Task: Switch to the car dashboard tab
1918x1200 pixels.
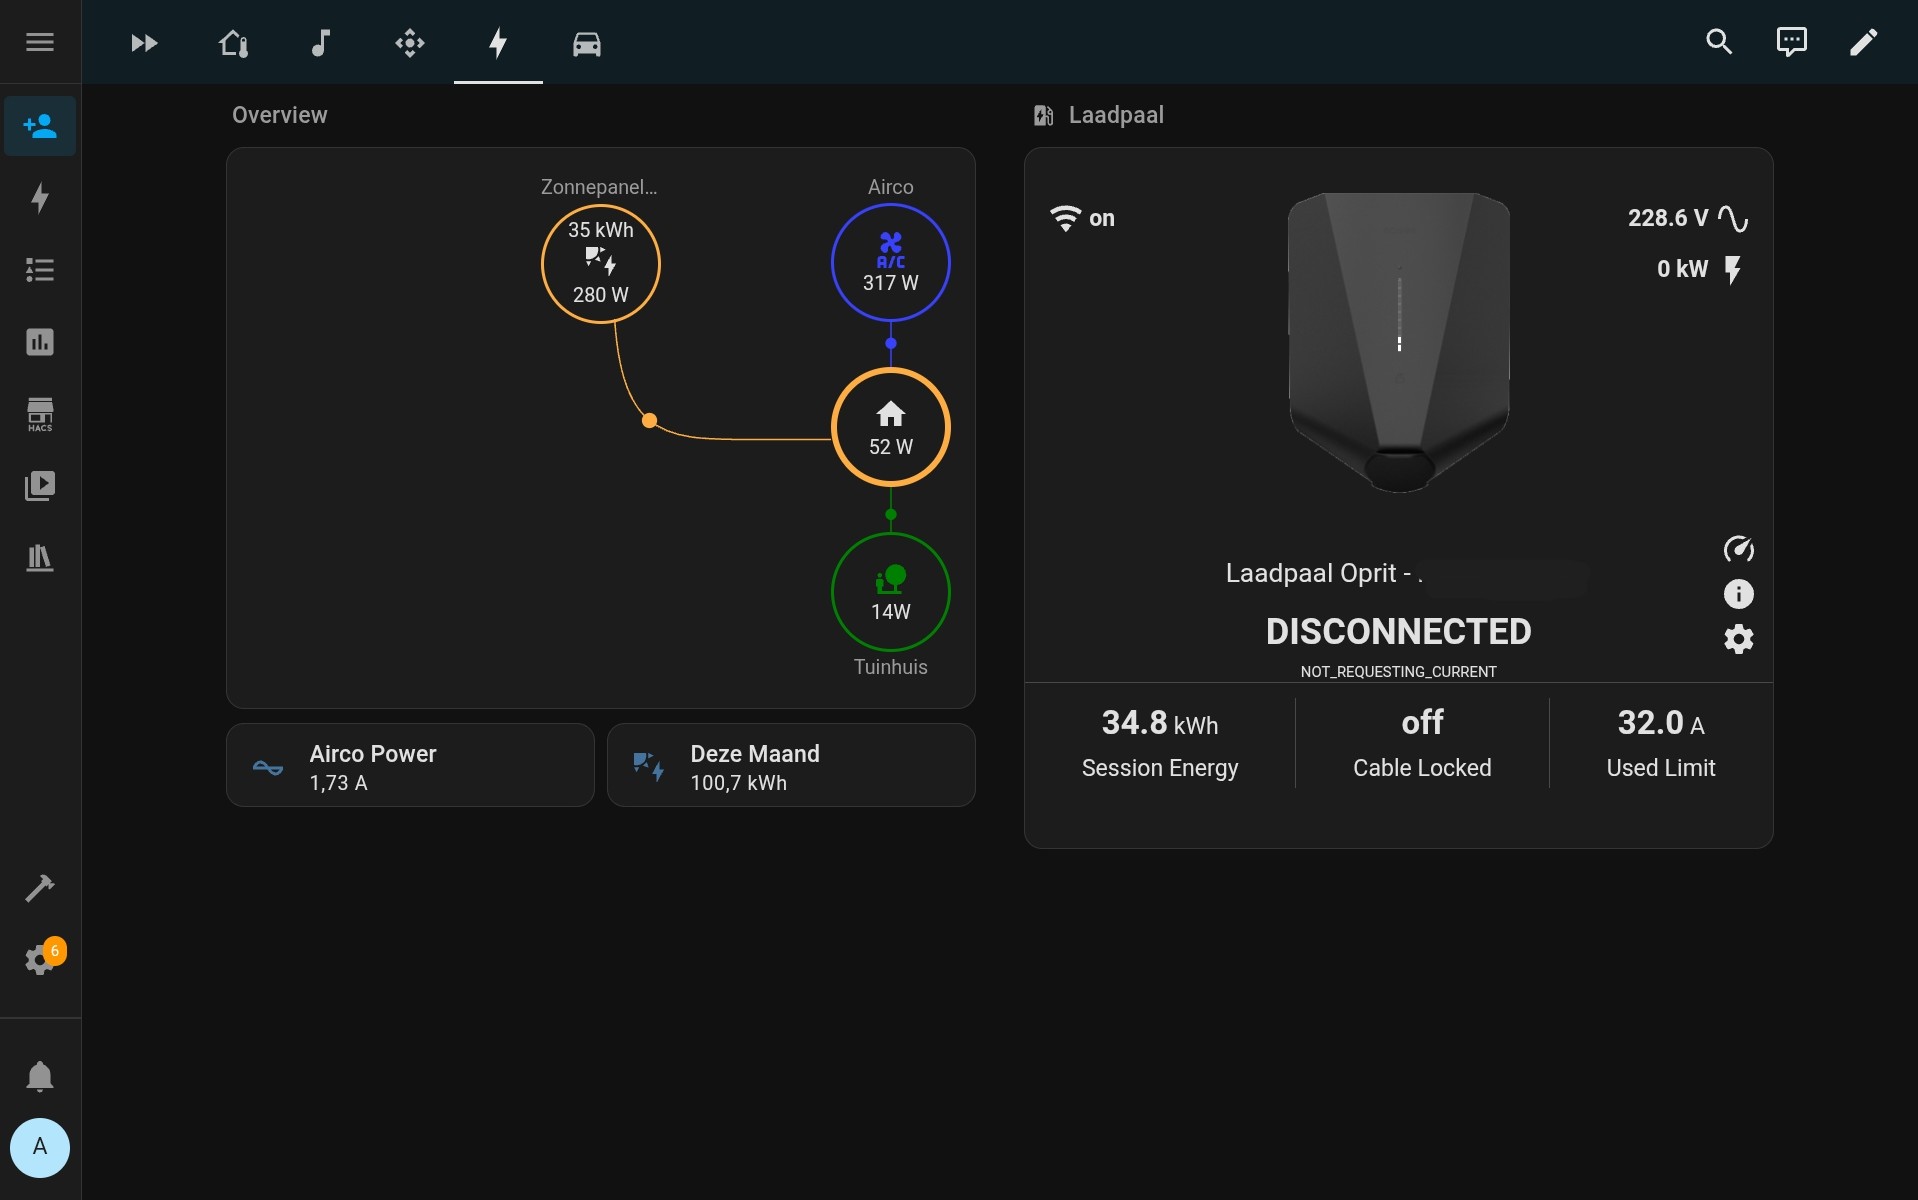Action: click(x=586, y=43)
